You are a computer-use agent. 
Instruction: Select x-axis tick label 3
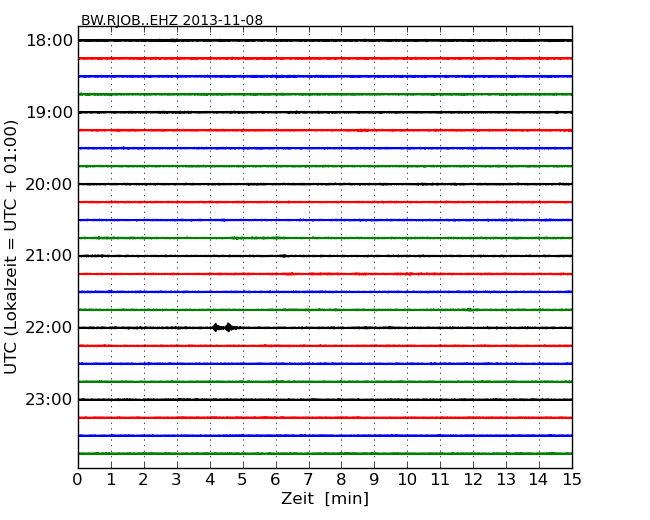pos(177,479)
